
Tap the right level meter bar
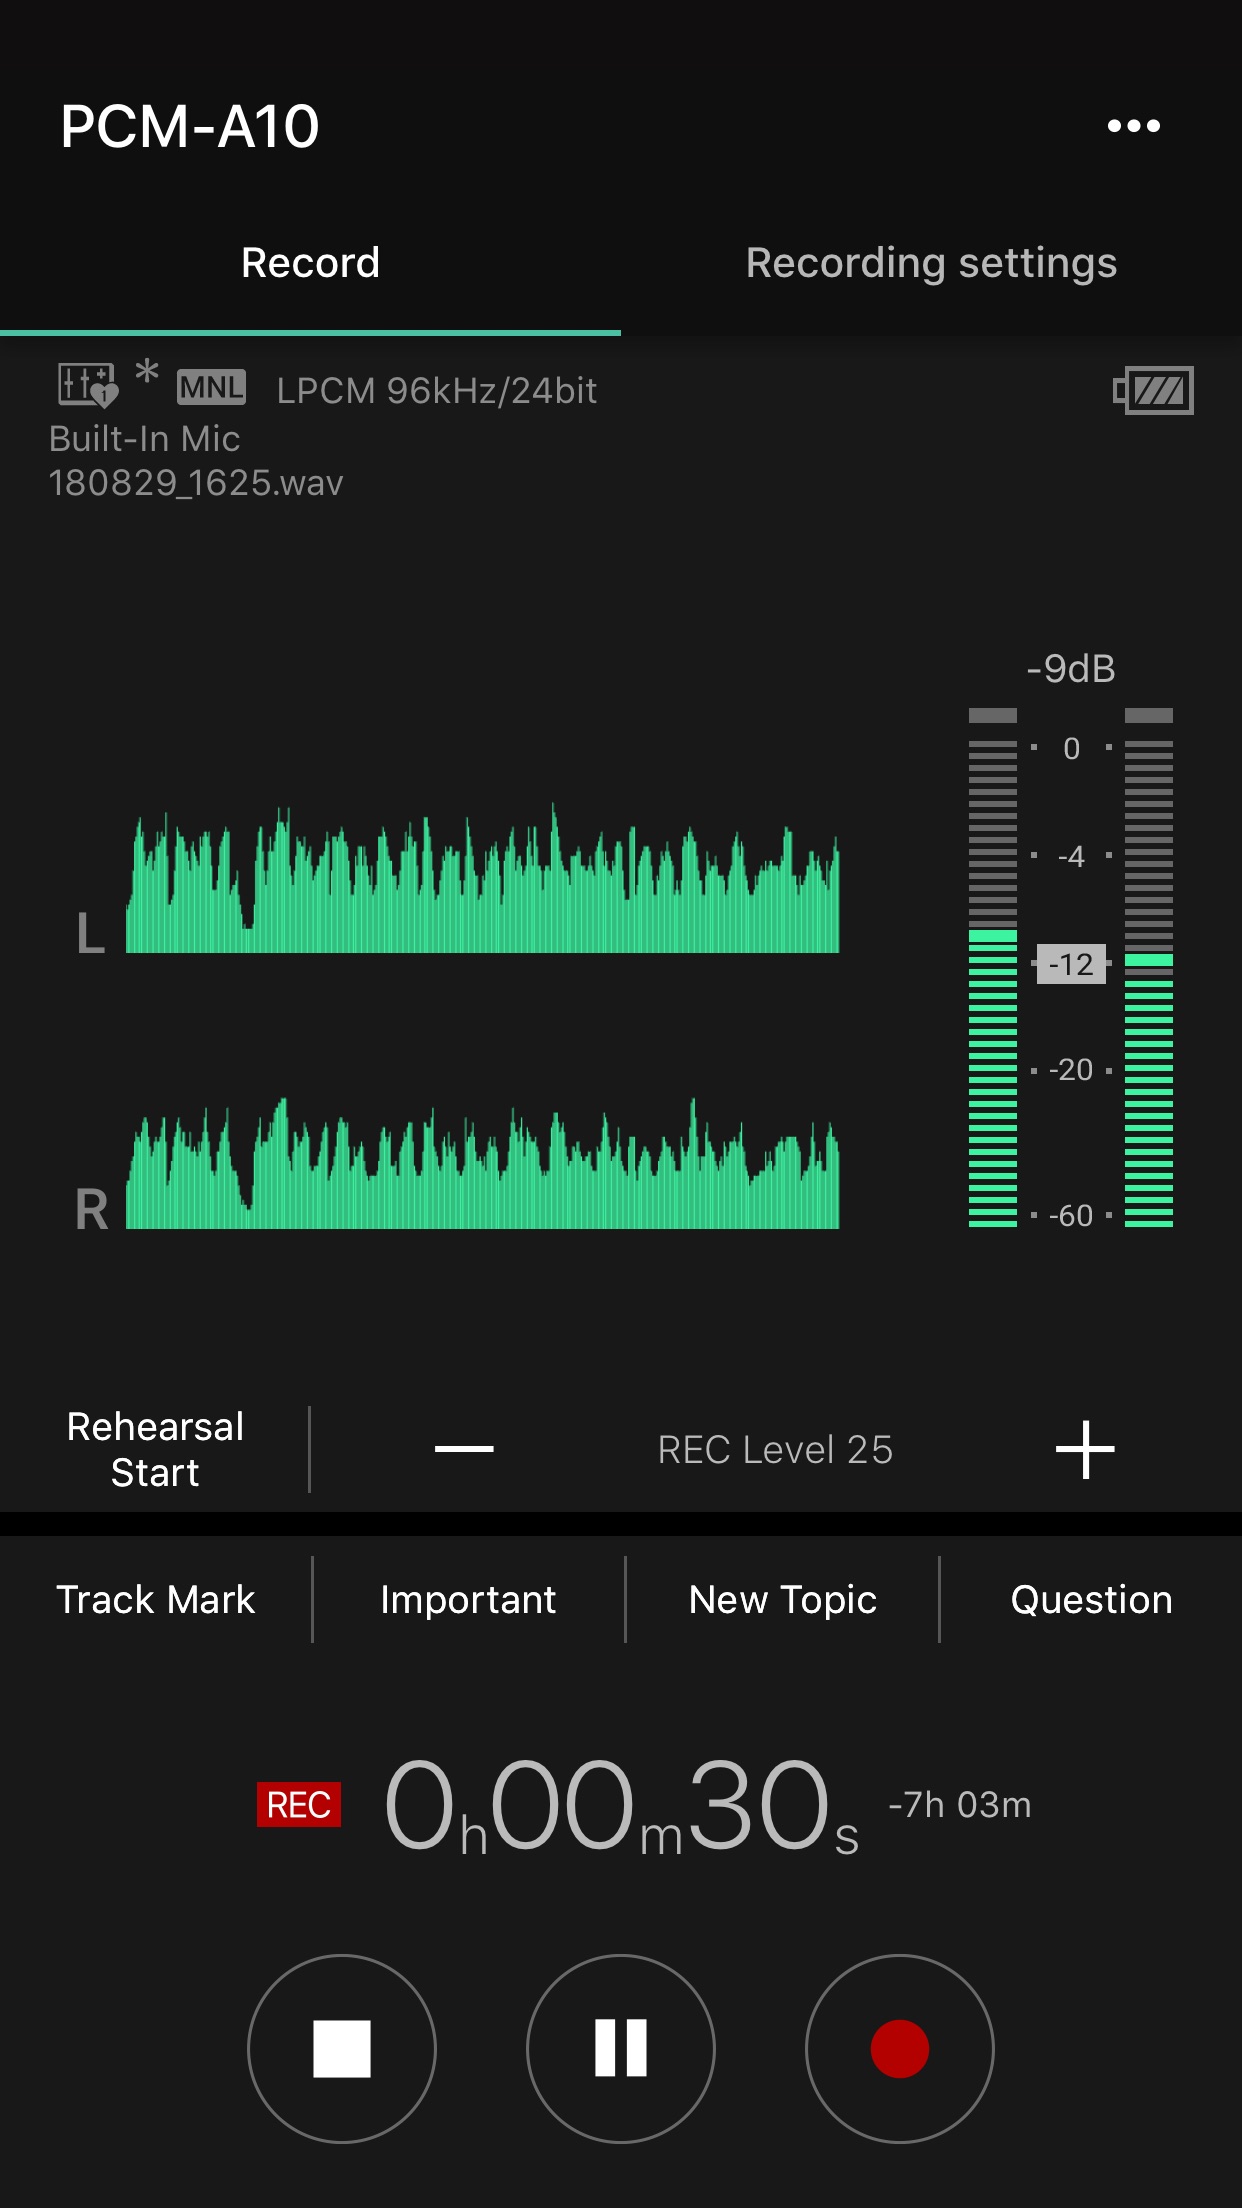coord(1149,967)
